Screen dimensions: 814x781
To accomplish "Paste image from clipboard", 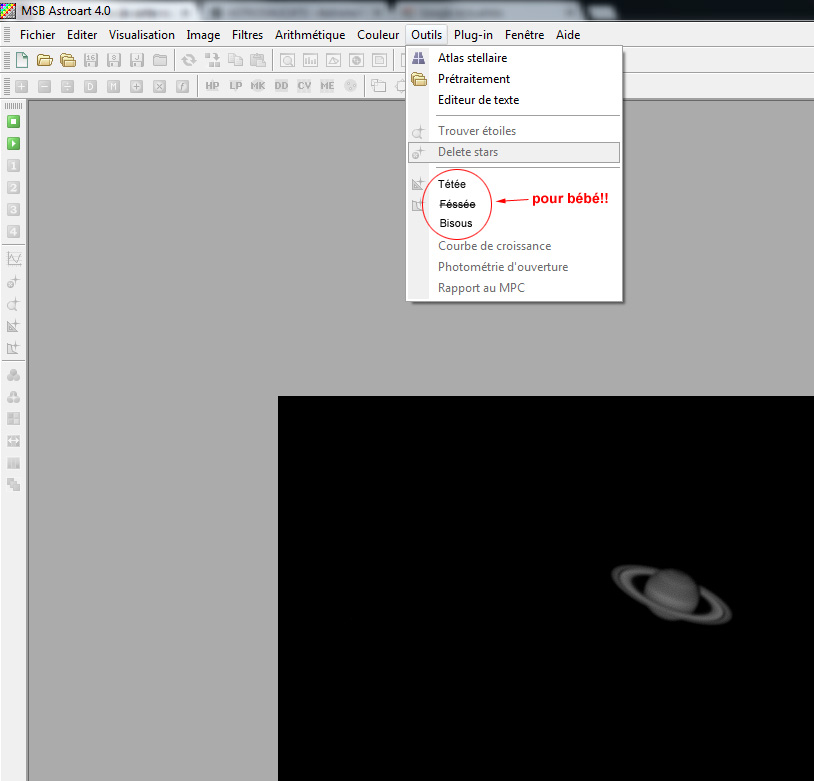I will click(x=258, y=60).
